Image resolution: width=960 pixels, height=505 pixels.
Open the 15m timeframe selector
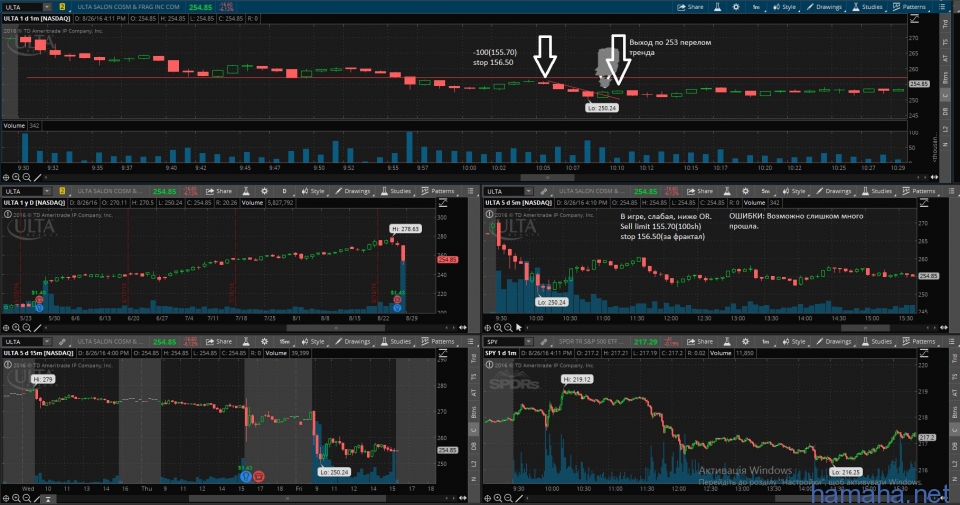284,342
